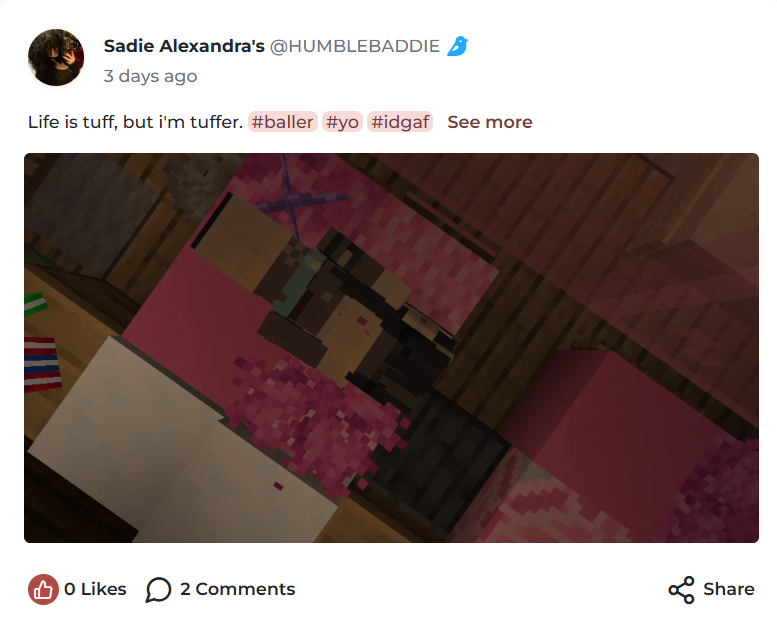The height and width of the screenshot is (627, 777).
Task: Click the striped flag at image's left edge
Action: pyautogui.click(x=42, y=364)
